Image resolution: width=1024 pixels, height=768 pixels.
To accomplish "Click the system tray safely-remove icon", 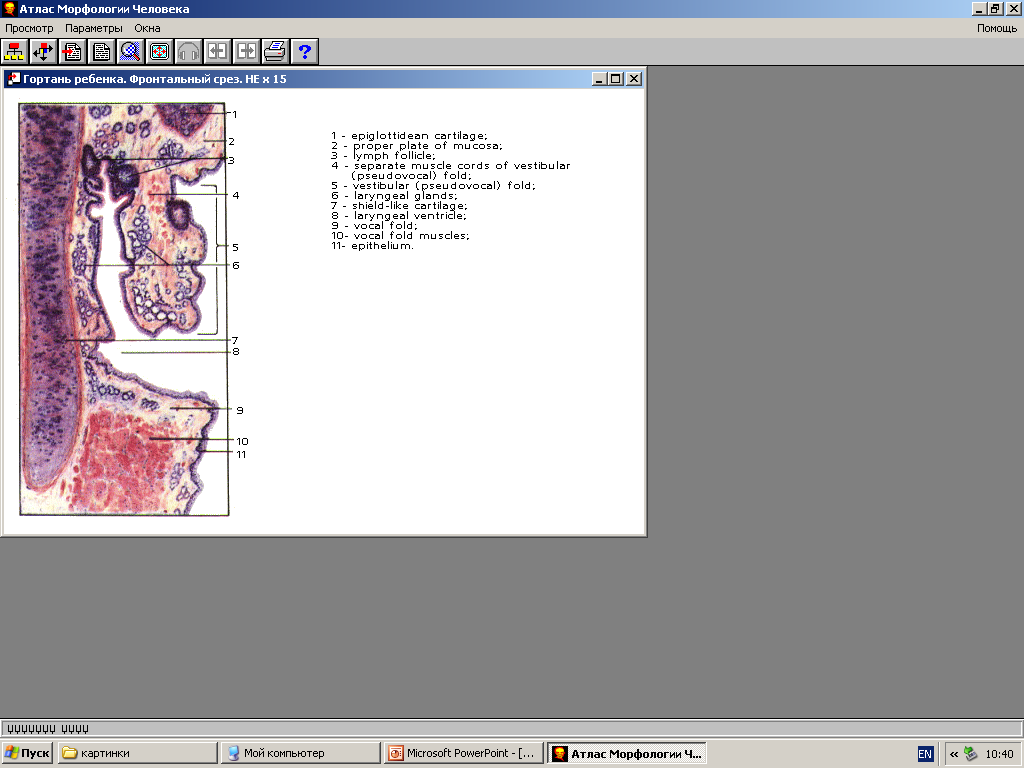I will click(x=971, y=754).
